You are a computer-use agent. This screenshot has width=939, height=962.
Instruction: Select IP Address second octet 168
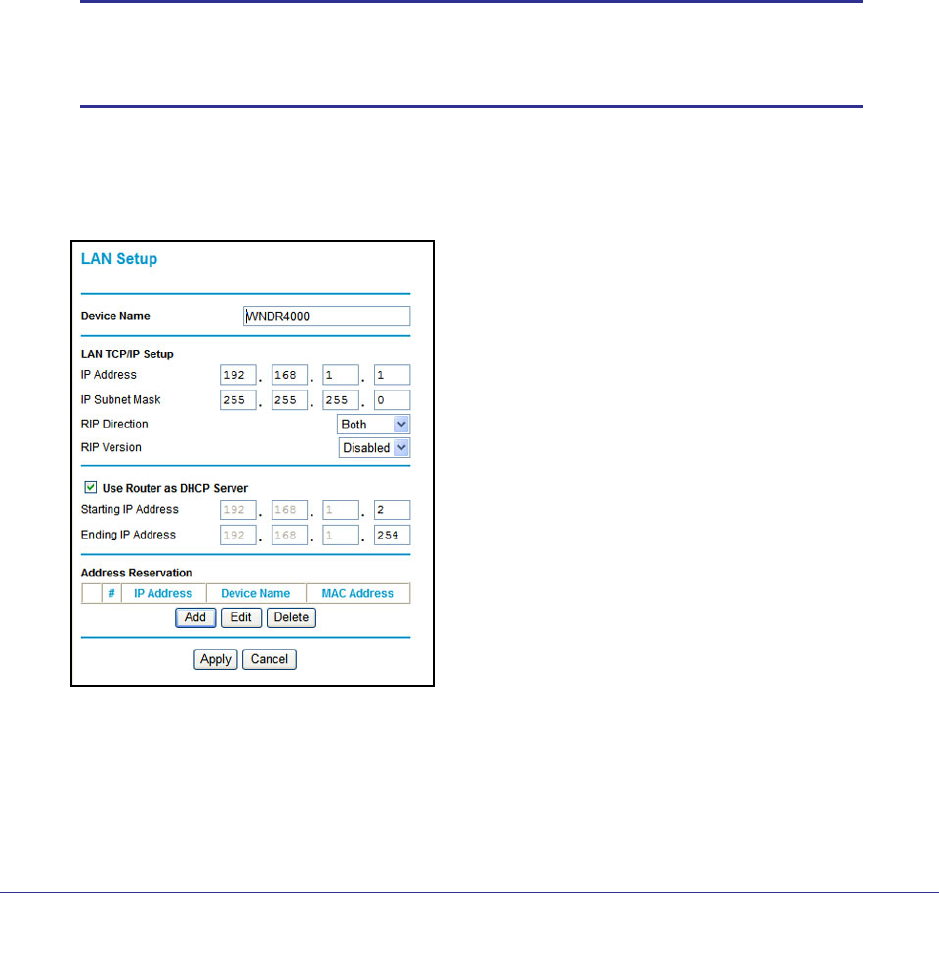[x=289, y=375]
